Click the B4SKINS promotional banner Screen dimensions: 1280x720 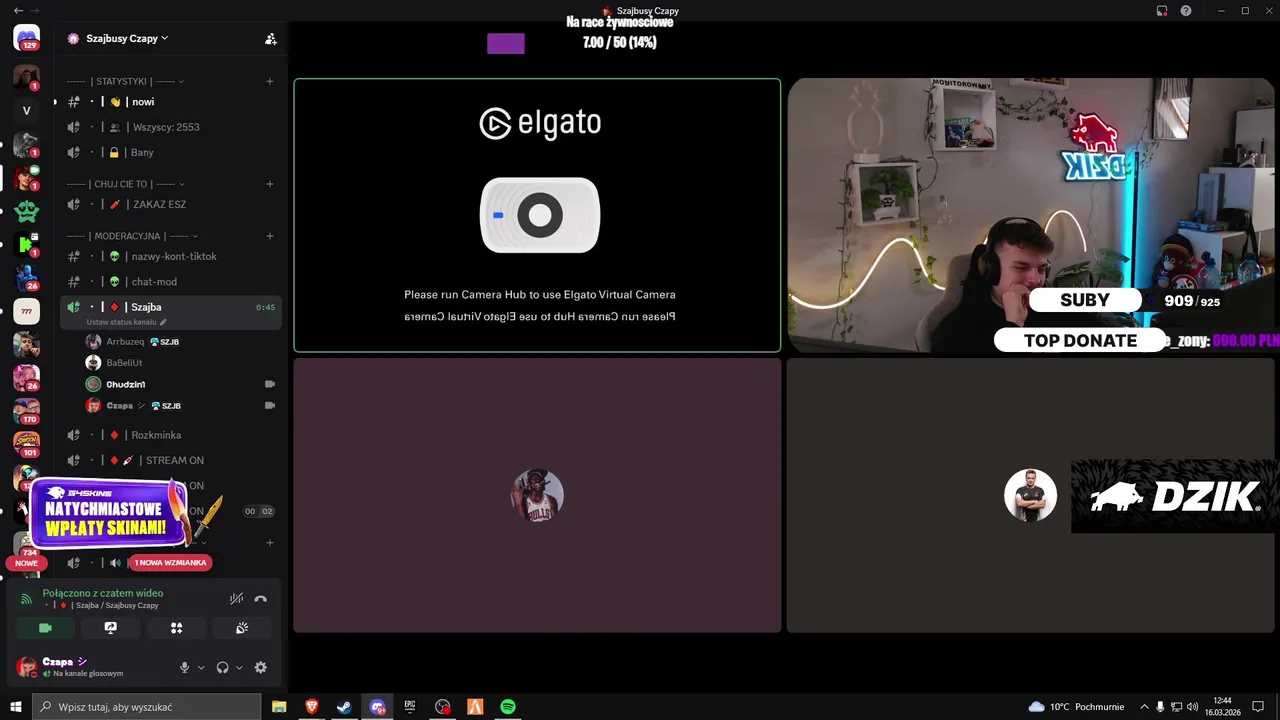[x=108, y=513]
